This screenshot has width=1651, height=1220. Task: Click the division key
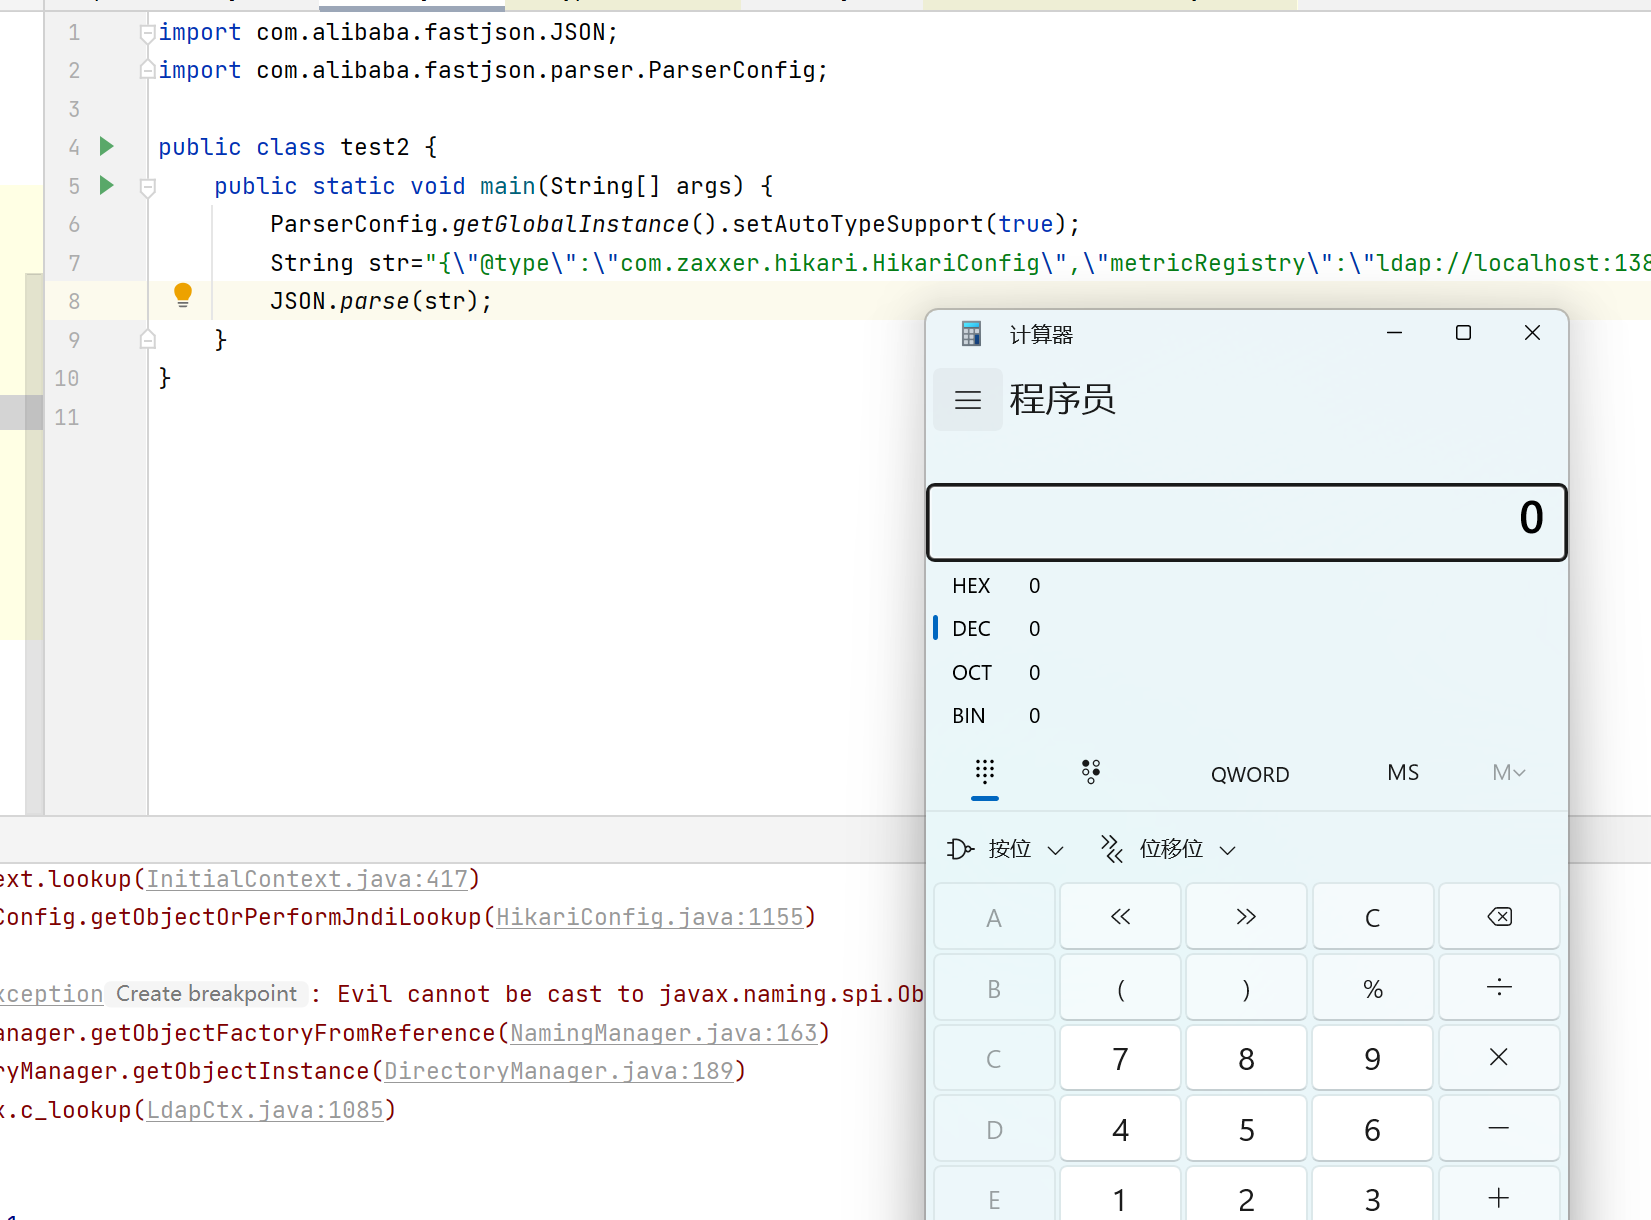coord(1499,988)
